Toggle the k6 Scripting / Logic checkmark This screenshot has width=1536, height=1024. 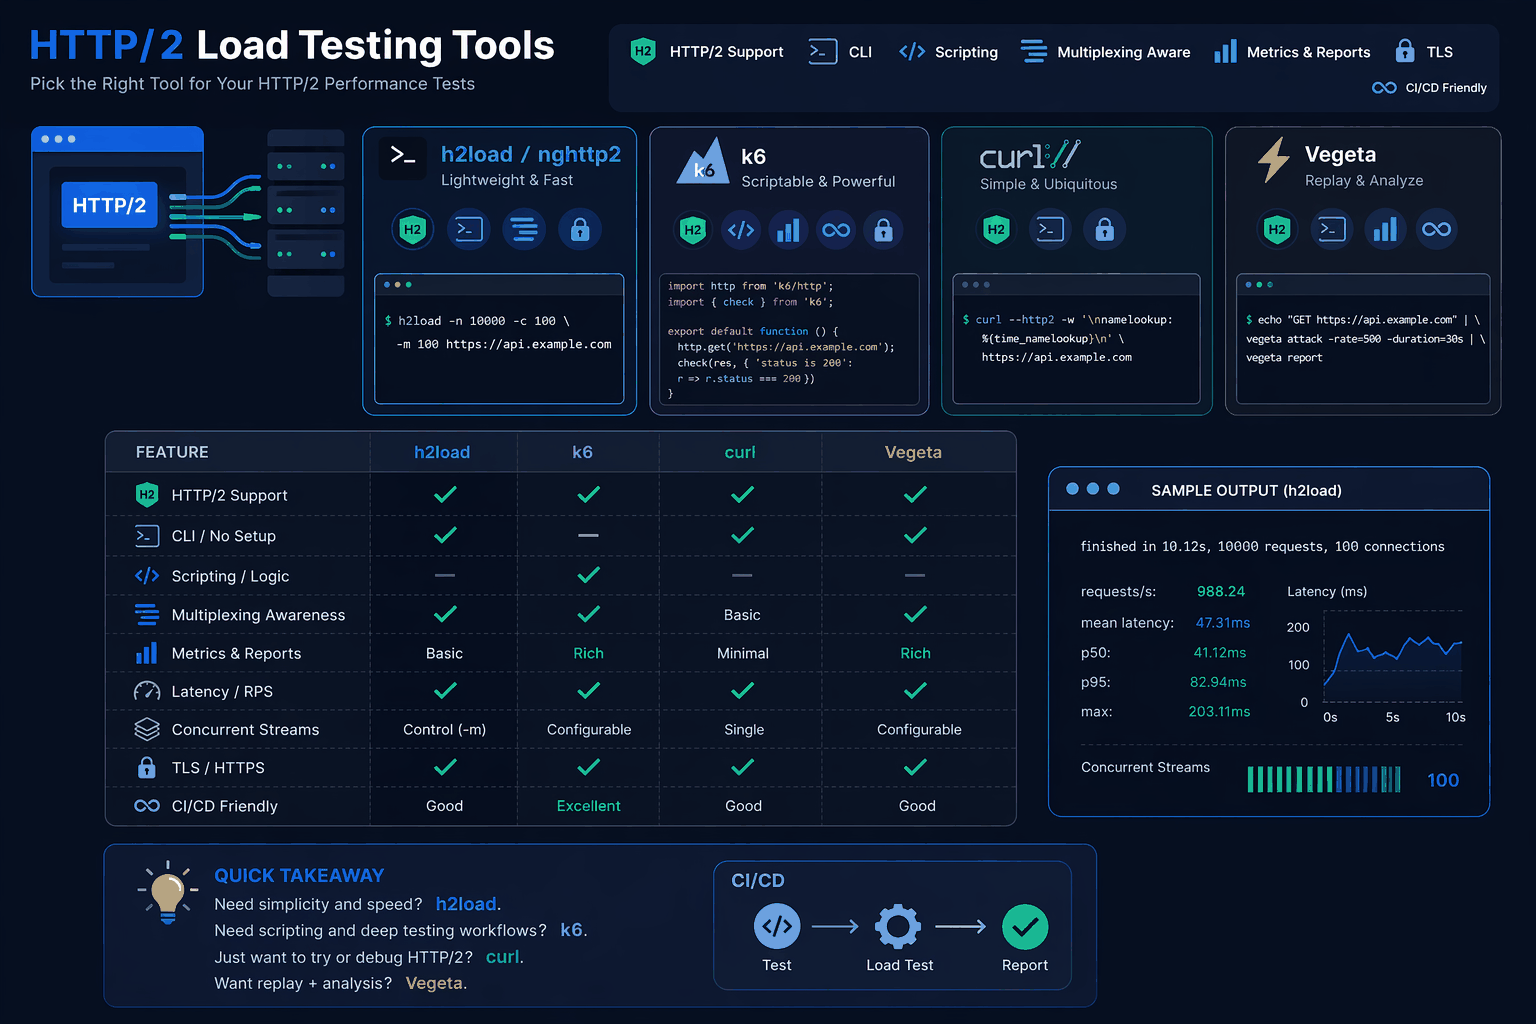point(588,575)
